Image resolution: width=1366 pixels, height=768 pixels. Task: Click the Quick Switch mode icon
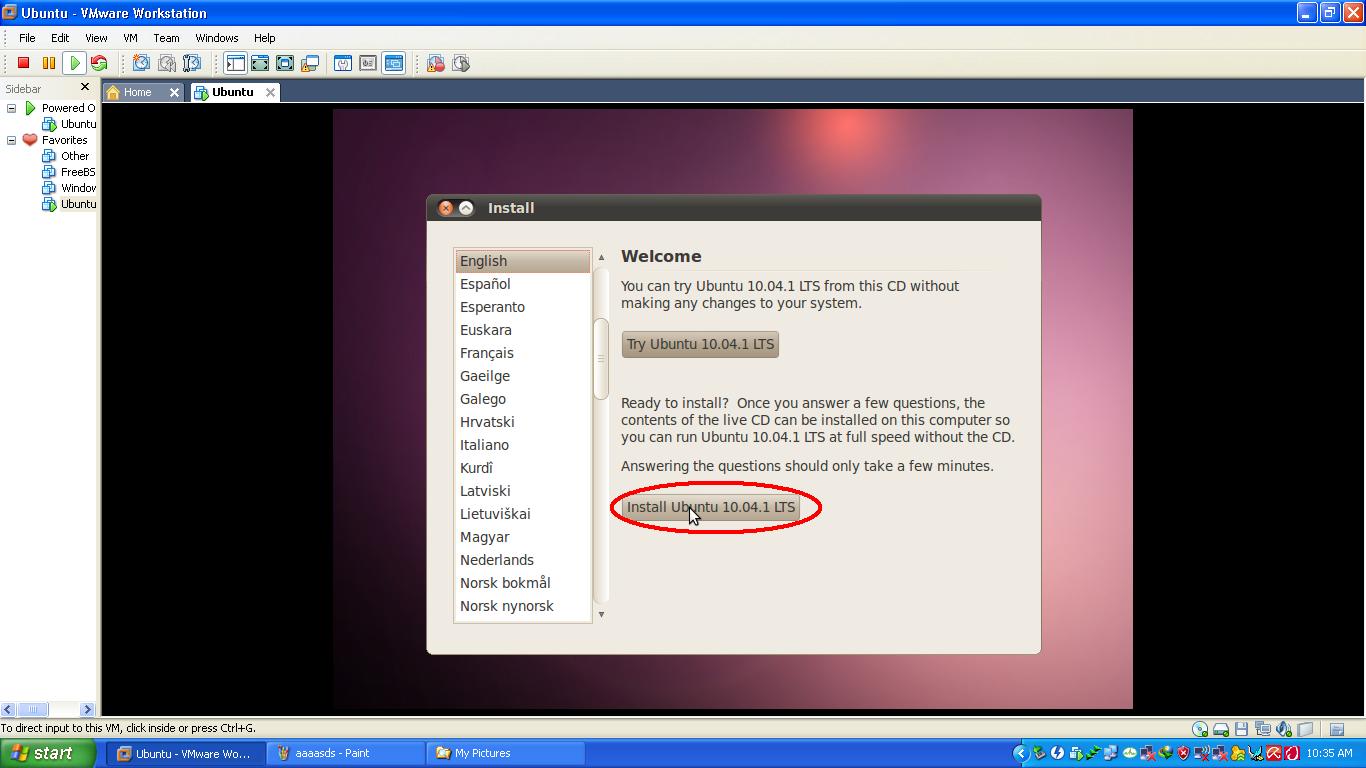pos(260,63)
